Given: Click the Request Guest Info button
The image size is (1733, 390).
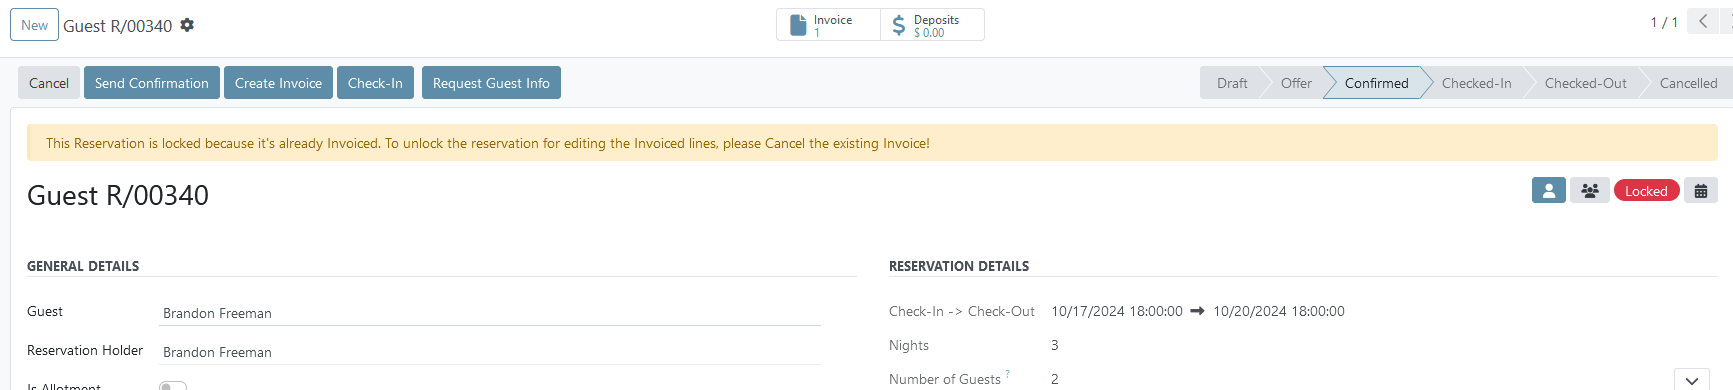Looking at the screenshot, I should [x=491, y=83].
